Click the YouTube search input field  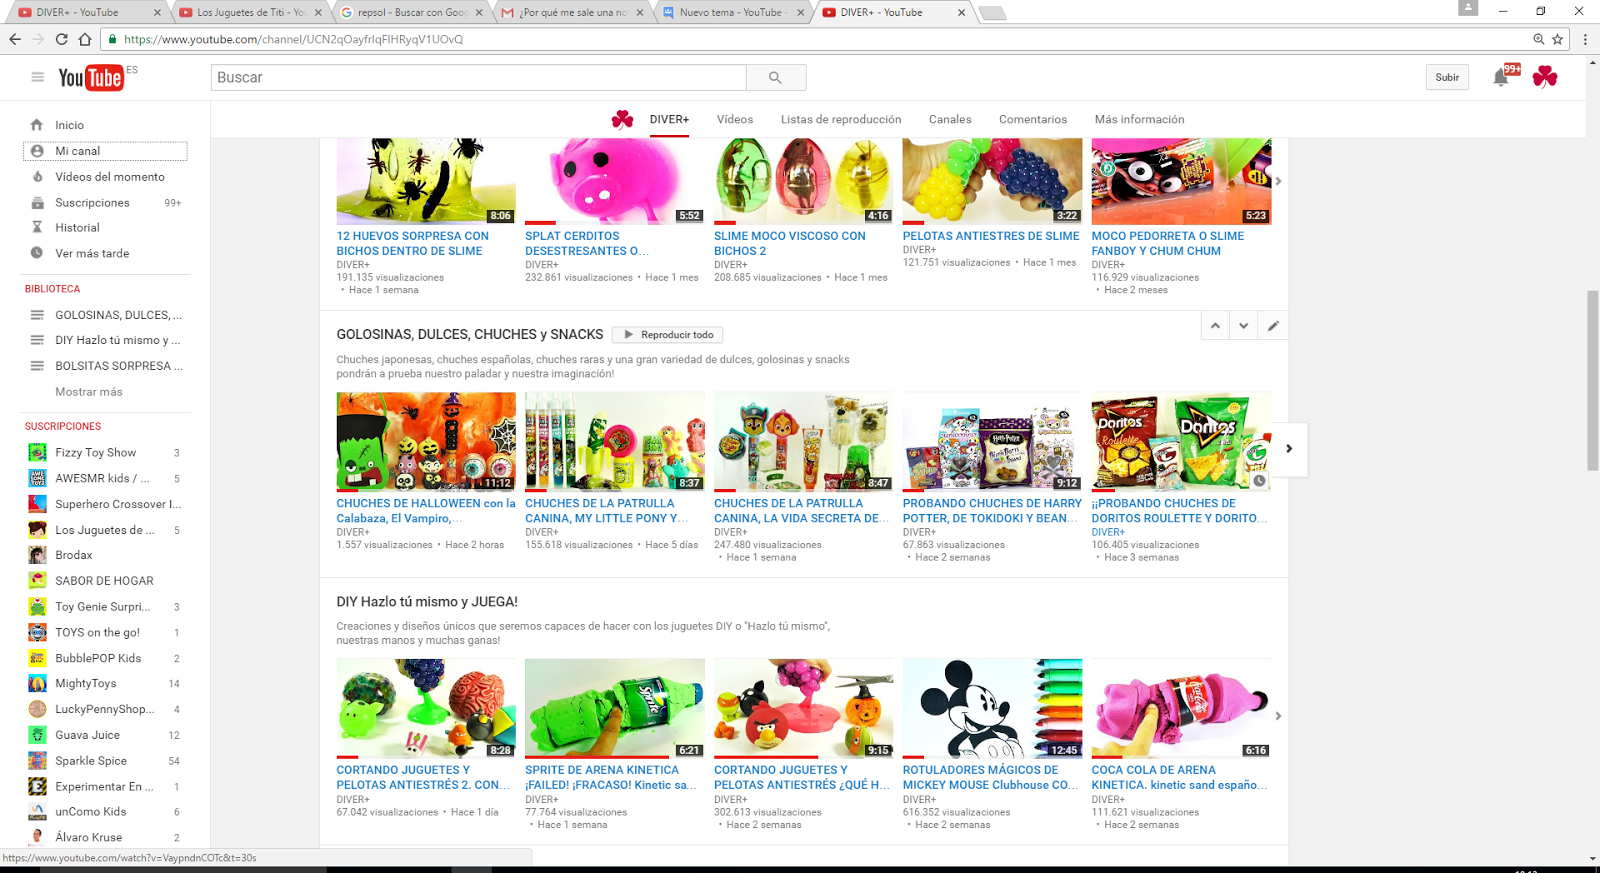coord(478,77)
